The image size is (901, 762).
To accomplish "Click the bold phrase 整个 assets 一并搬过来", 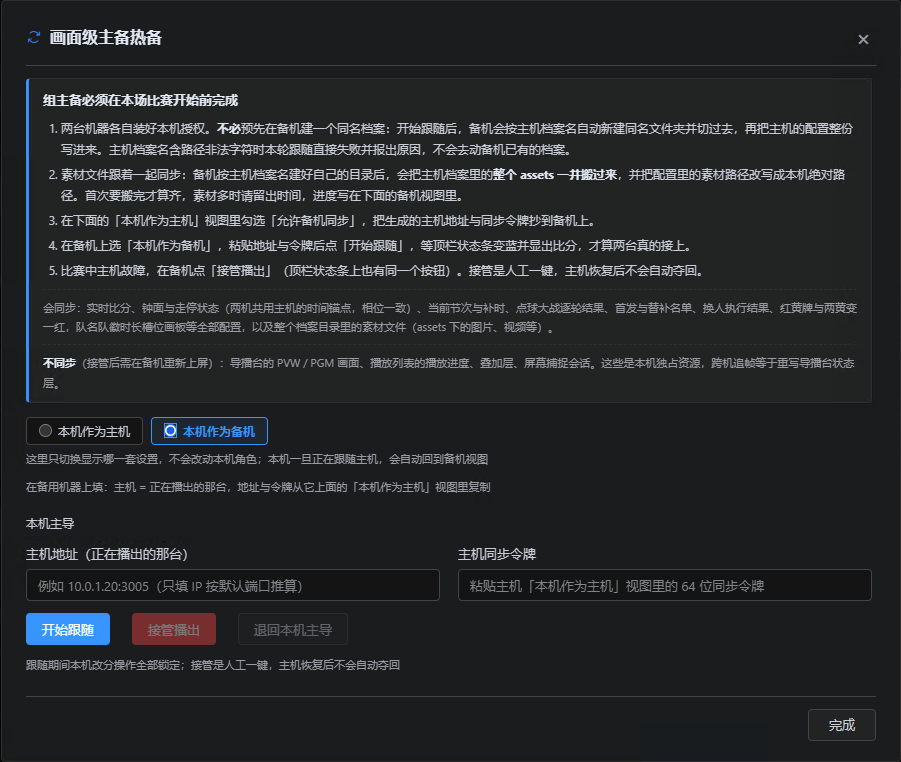I will (555, 175).
